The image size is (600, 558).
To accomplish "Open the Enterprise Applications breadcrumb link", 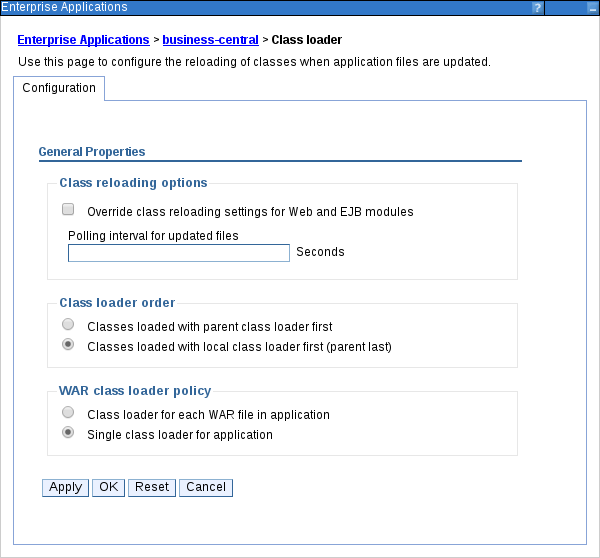I will click(x=83, y=40).
